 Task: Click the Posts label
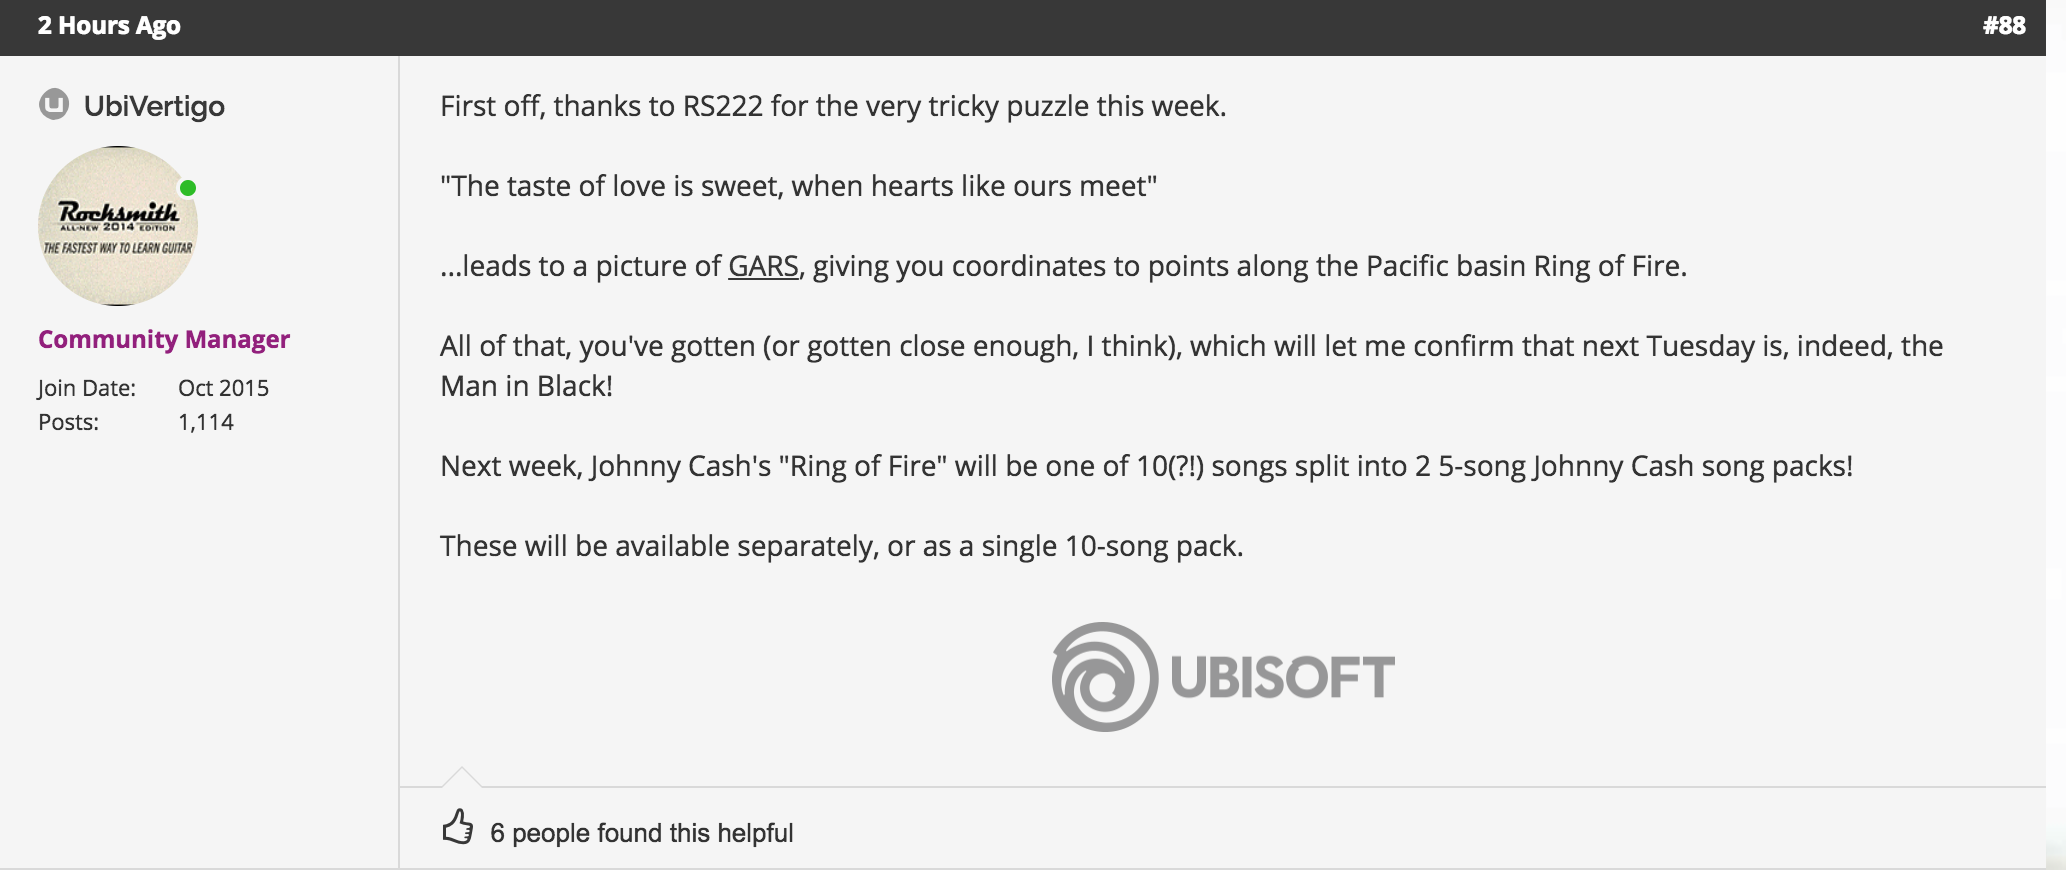click(x=68, y=422)
